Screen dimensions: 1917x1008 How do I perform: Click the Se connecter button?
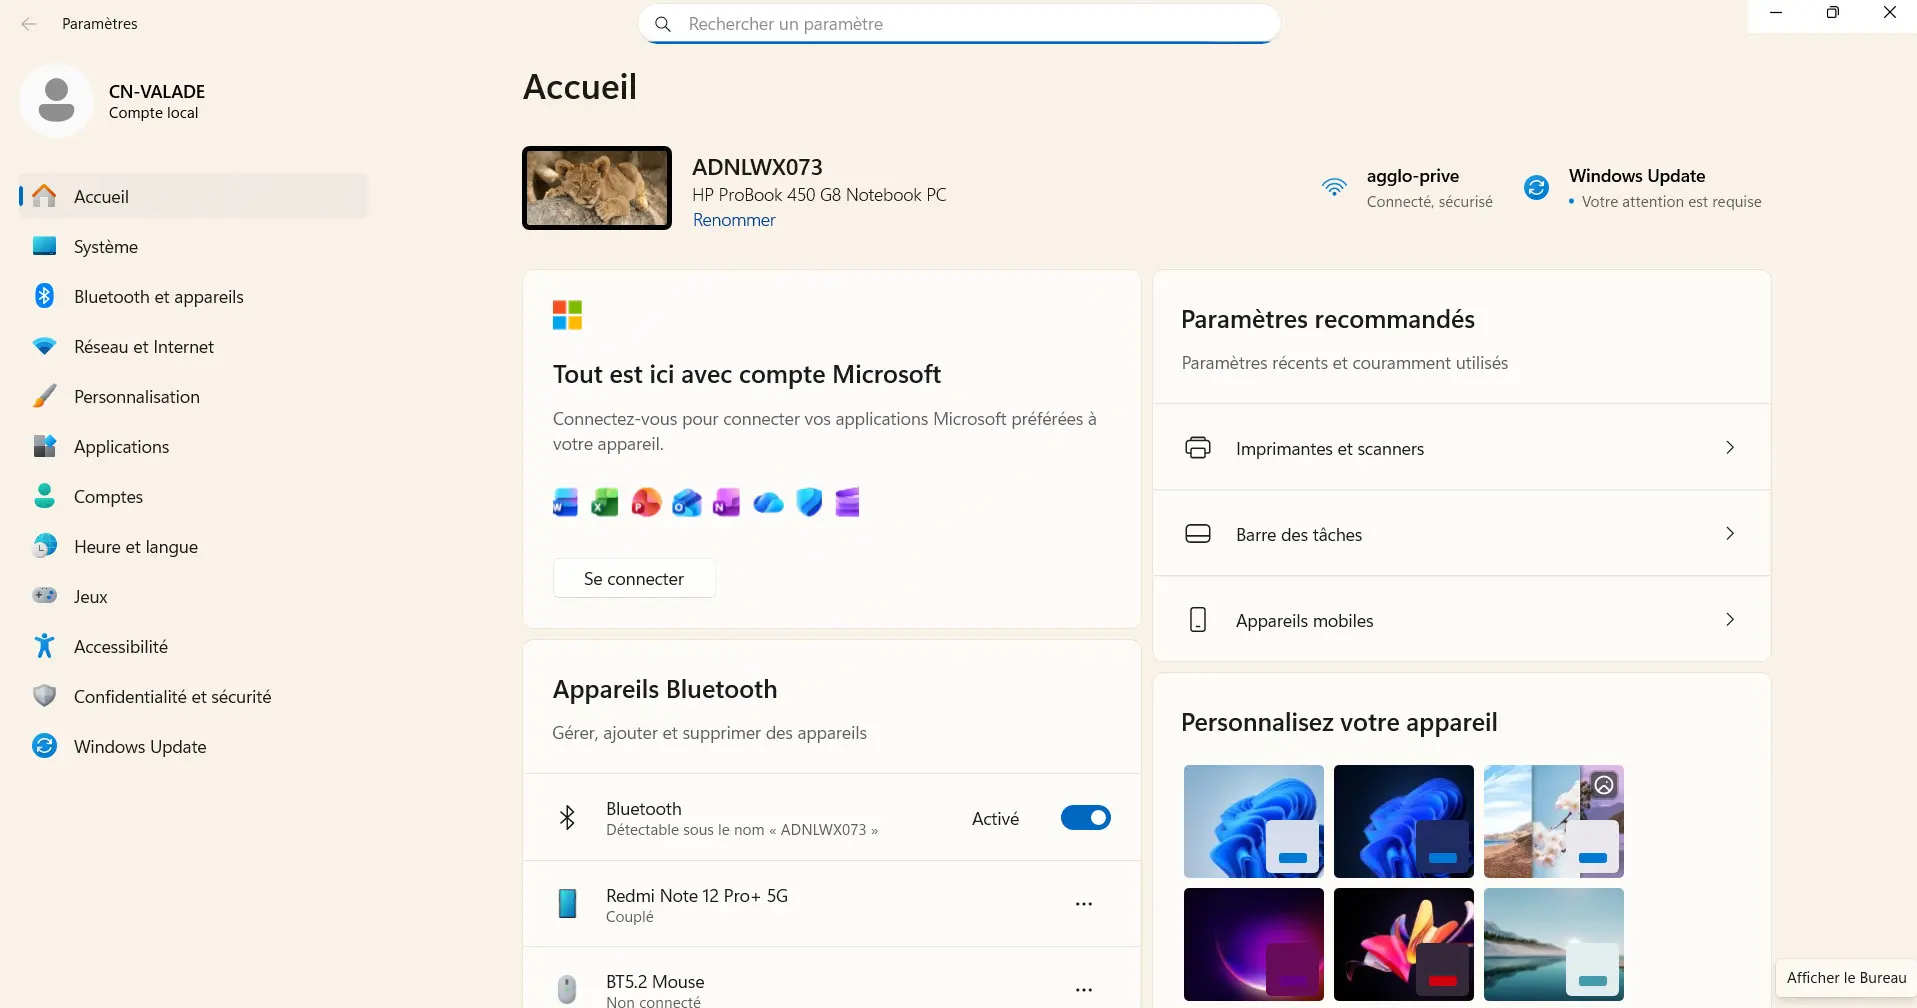click(634, 579)
